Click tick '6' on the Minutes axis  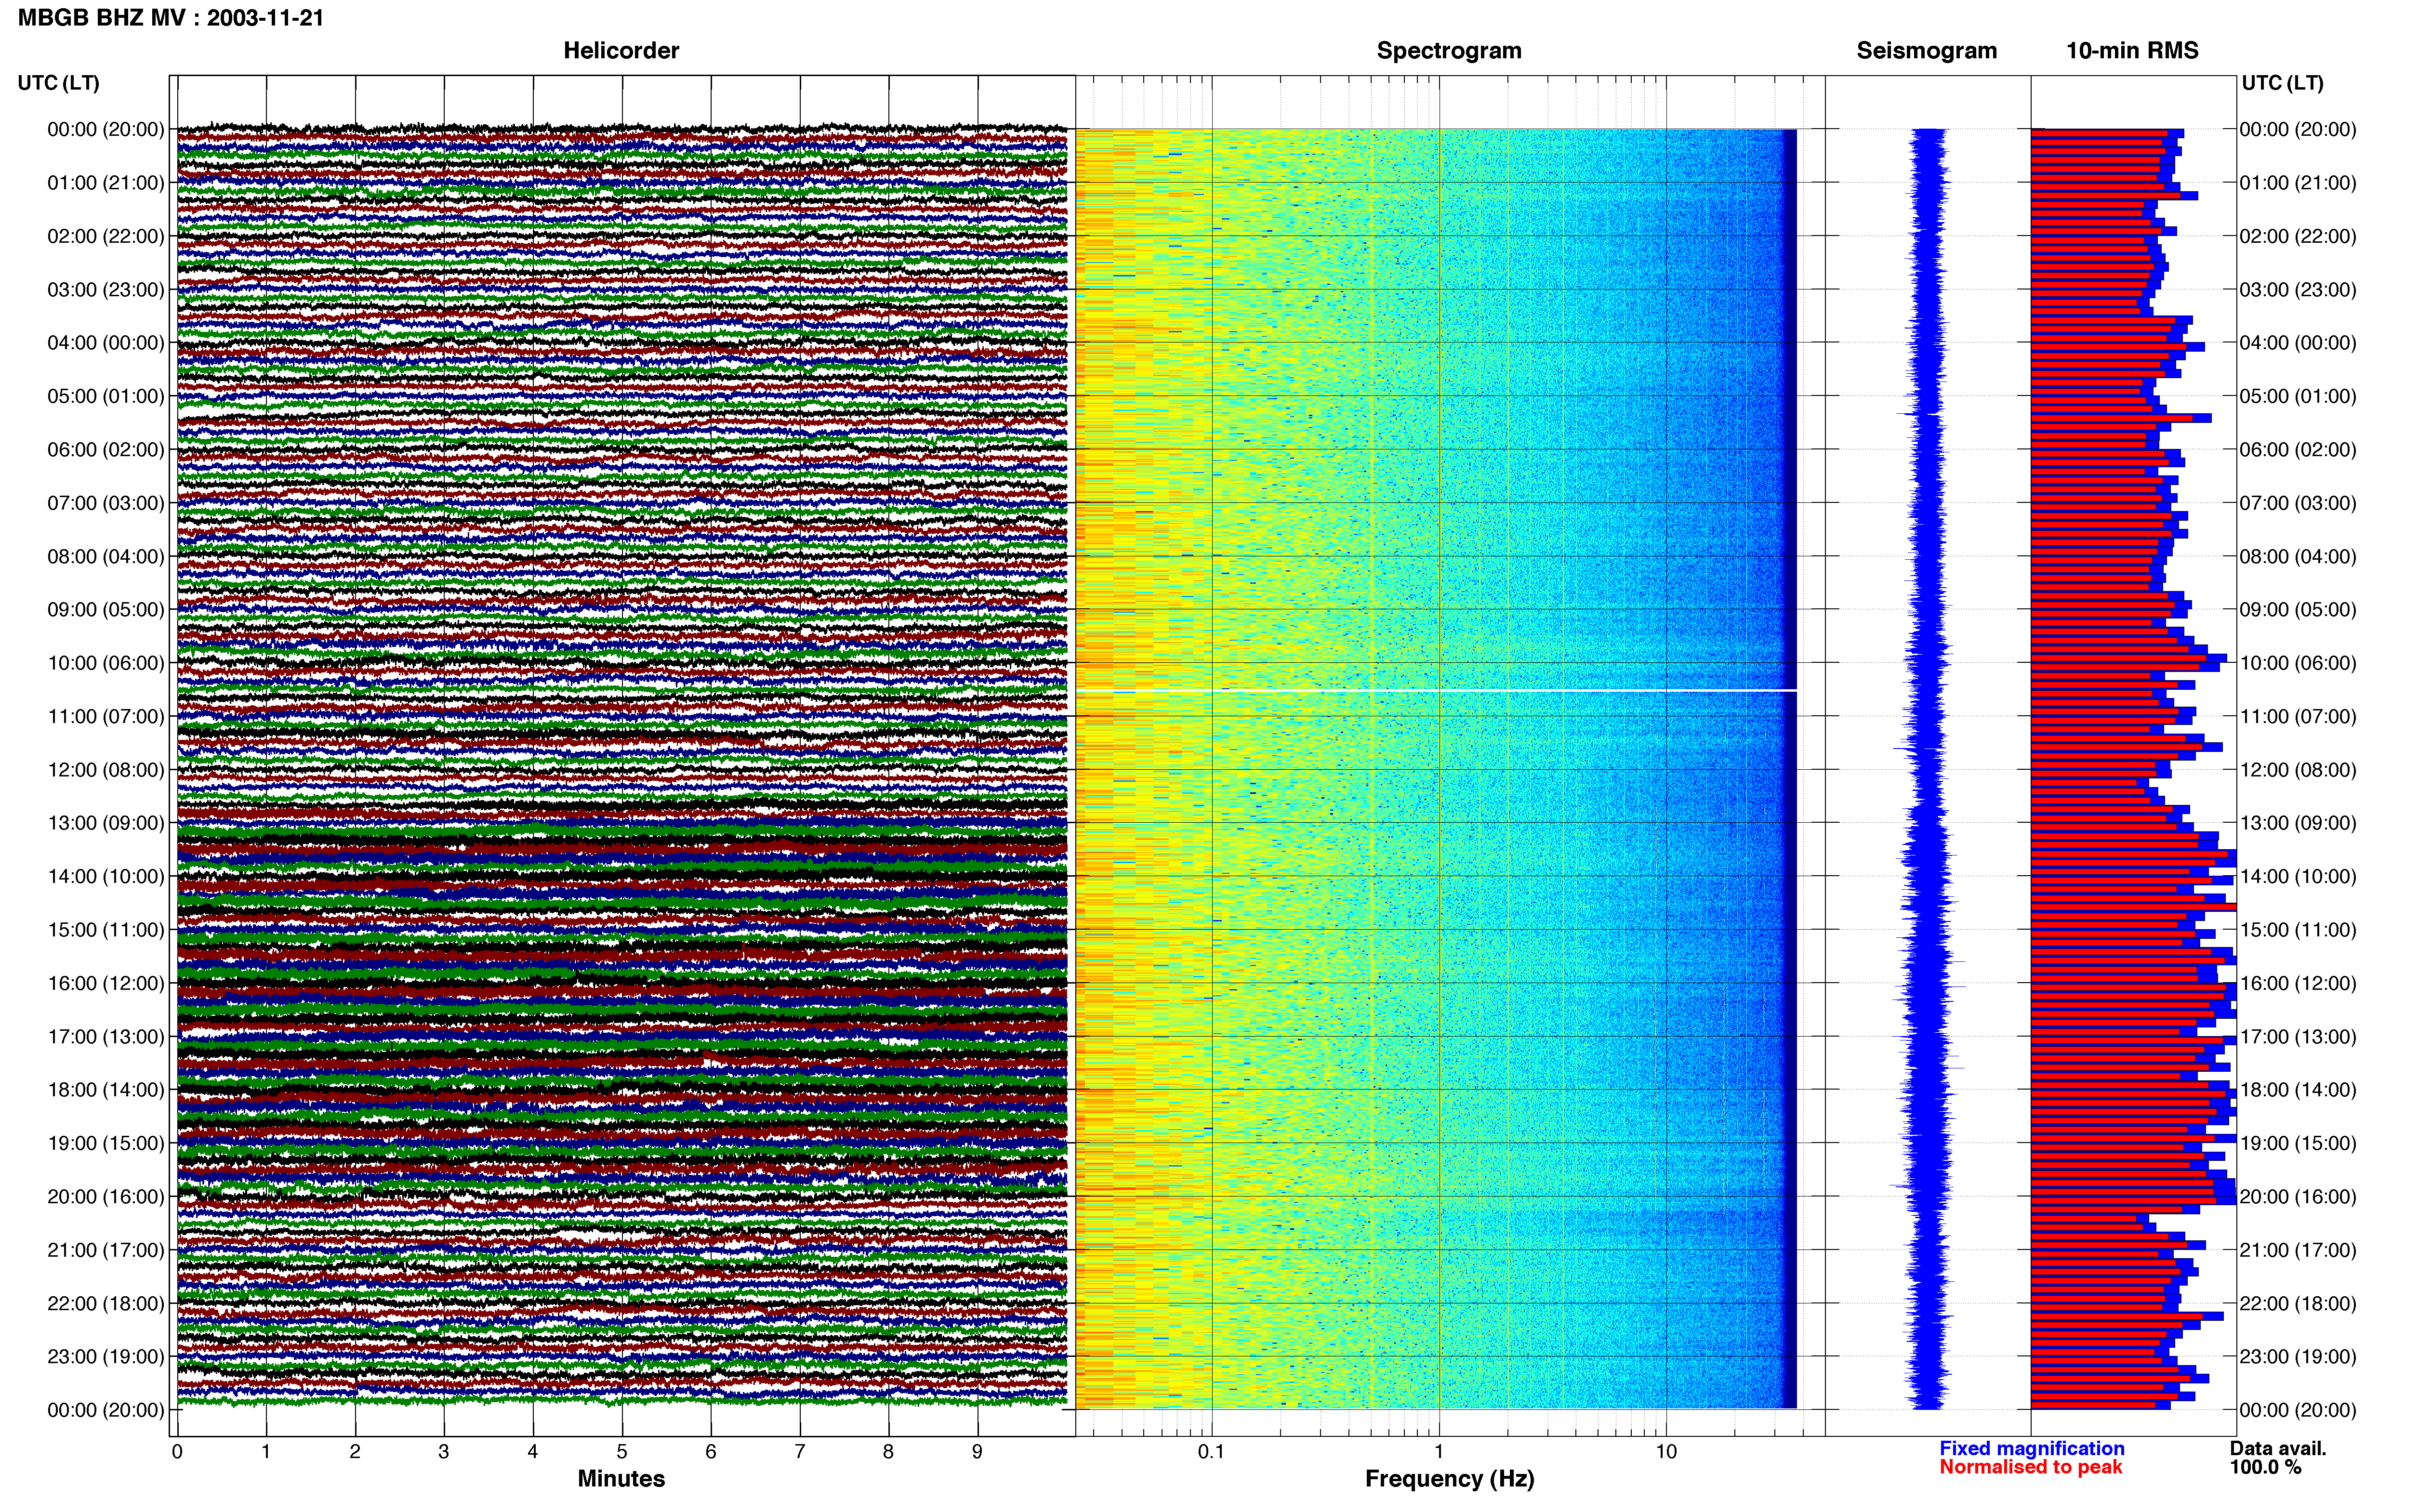pos(711,1452)
